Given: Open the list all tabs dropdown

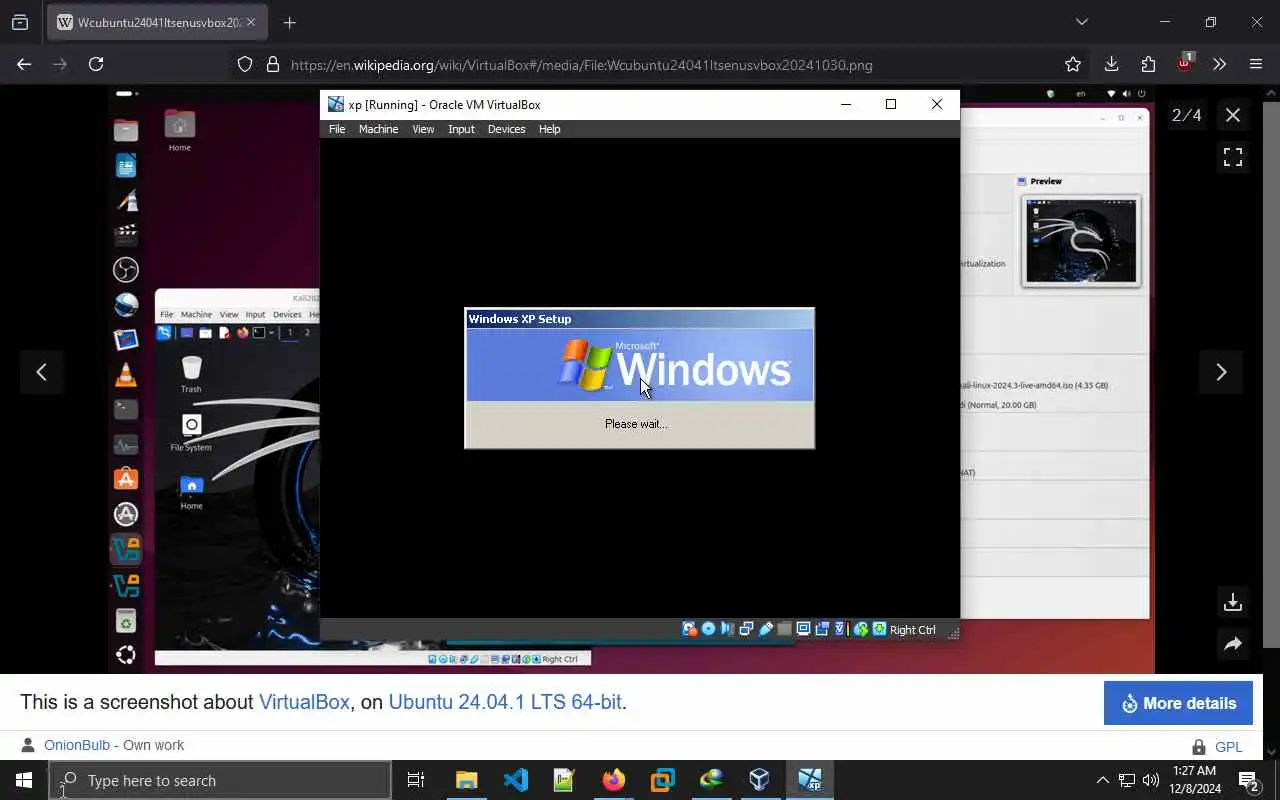Looking at the screenshot, I should pos(1081,22).
